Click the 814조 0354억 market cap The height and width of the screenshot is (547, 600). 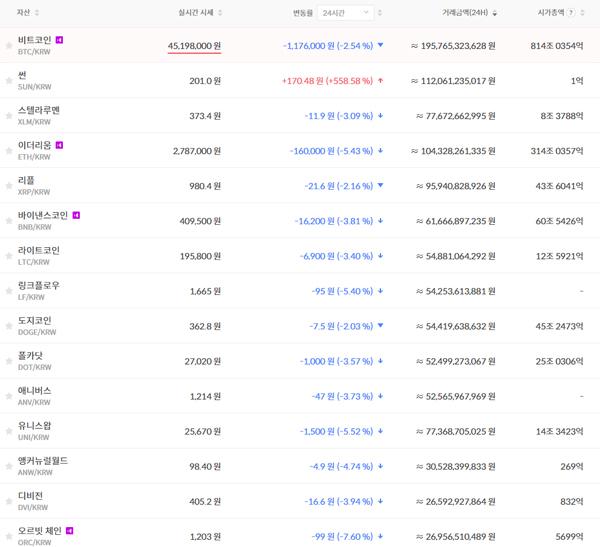click(x=557, y=46)
